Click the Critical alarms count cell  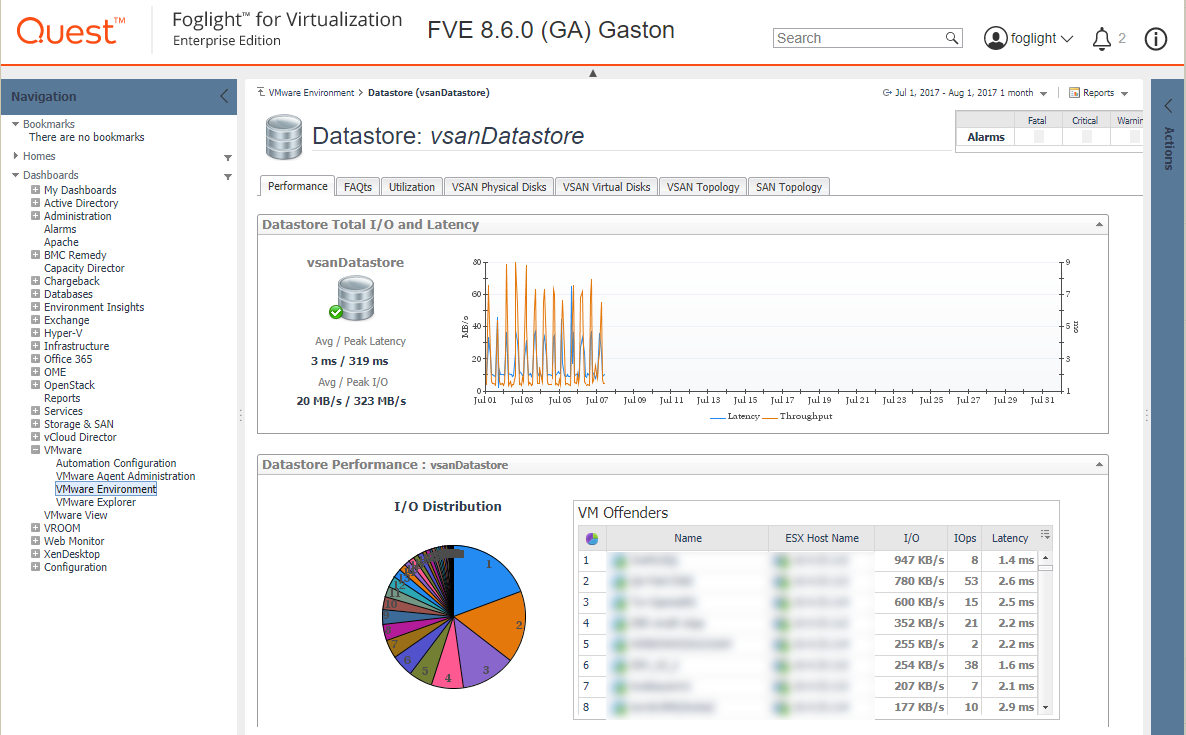click(1086, 137)
